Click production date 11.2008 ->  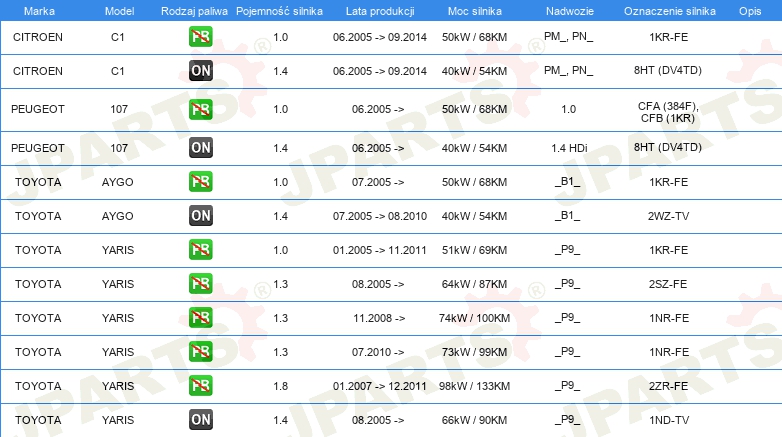pyautogui.click(x=379, y=318)
